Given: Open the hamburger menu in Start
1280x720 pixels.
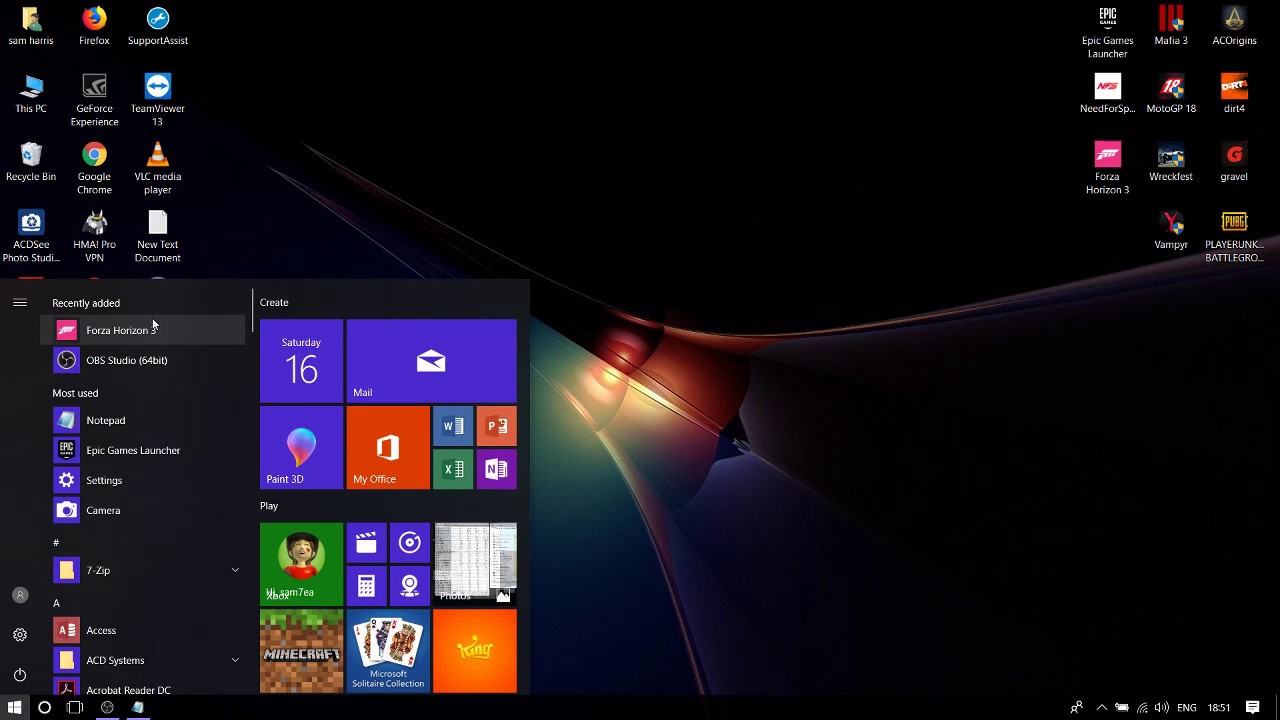Looking at the screenshot, I should point(20,302).
